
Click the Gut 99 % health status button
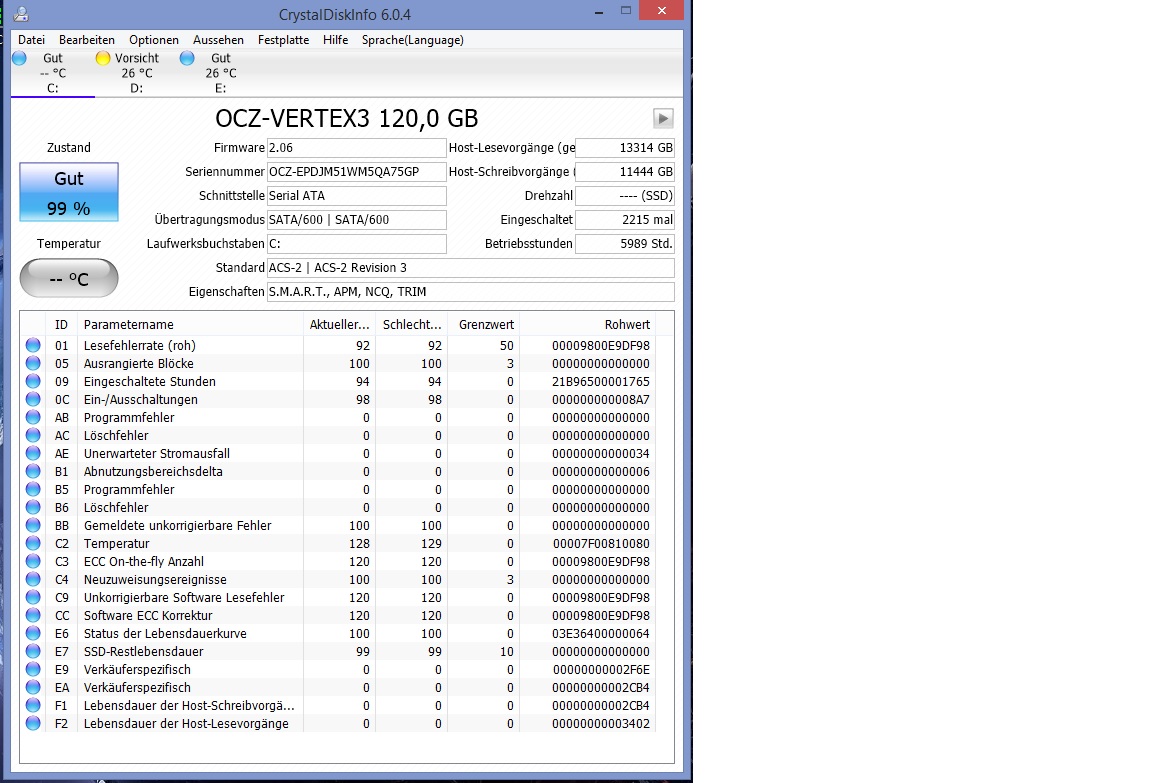click(x=68, y=192)
